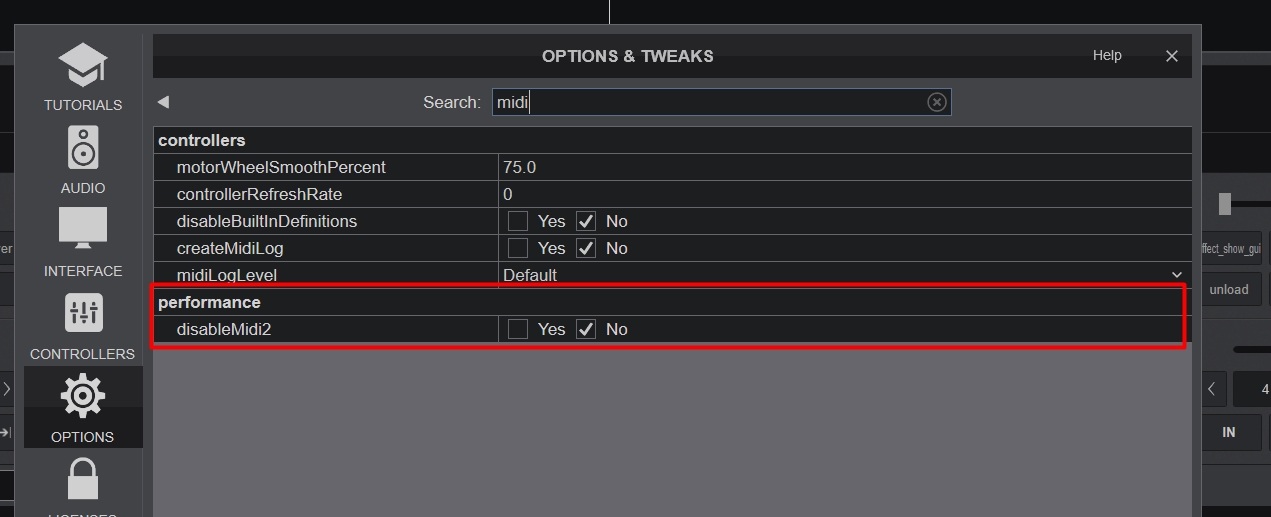Image resolution: width=1271 pixels, height=517 pixels.
Task: Click the Help link
Action: tap(1107, 55)
